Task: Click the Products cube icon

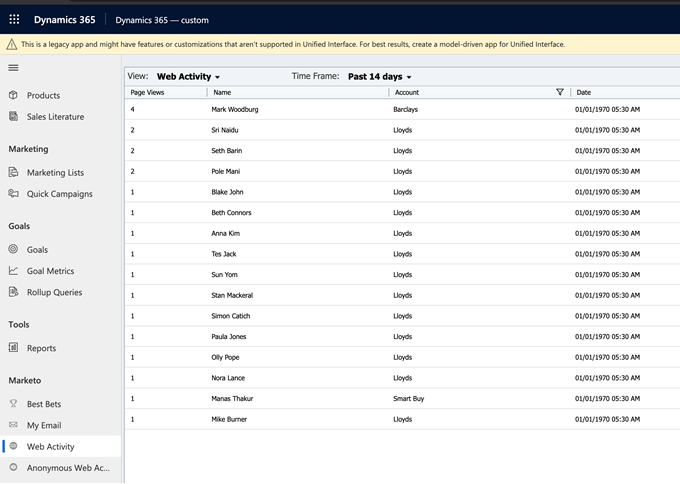Action: click(x=13, y=95)
